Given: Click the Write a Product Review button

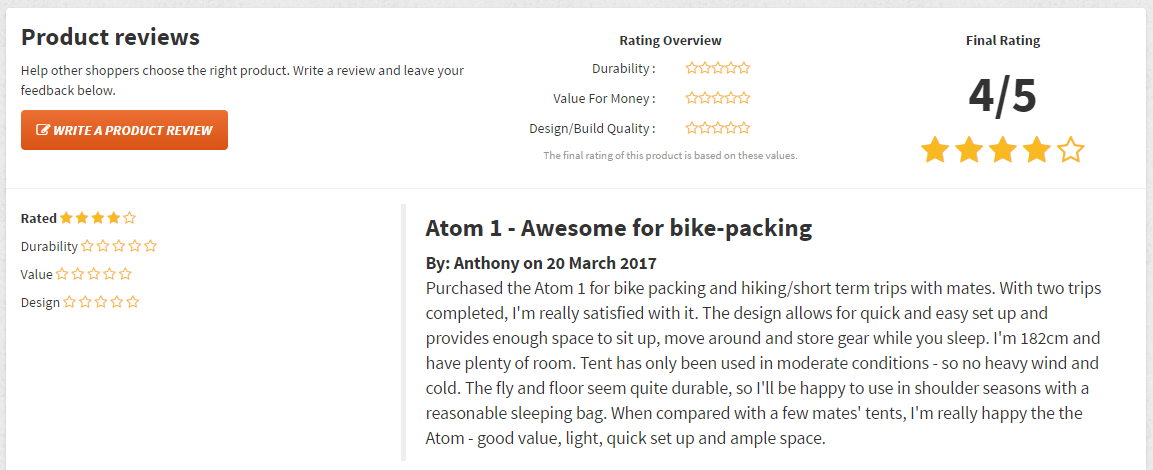Looking at the screenshot, I should 124,130.
